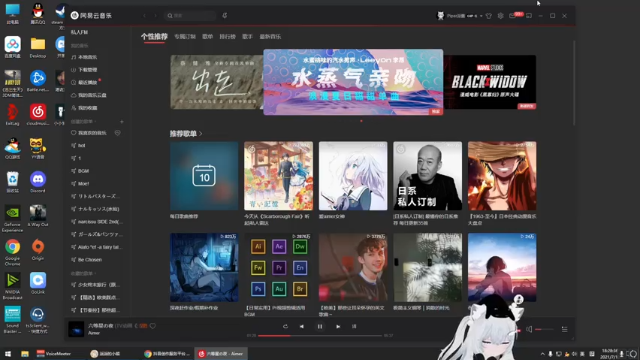Add a new playlist with plus icon
640x360 pixels.
click(x=122, y=122)
